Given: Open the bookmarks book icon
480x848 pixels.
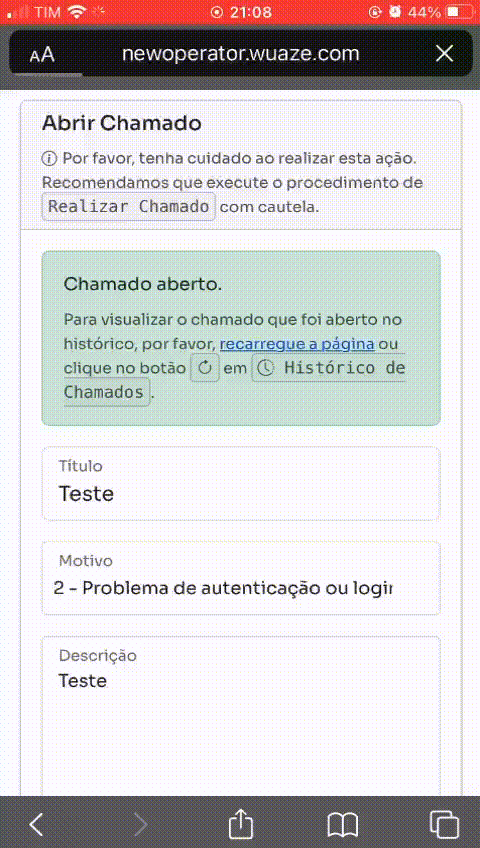Looking at the screenshot, I should [343, 825].
